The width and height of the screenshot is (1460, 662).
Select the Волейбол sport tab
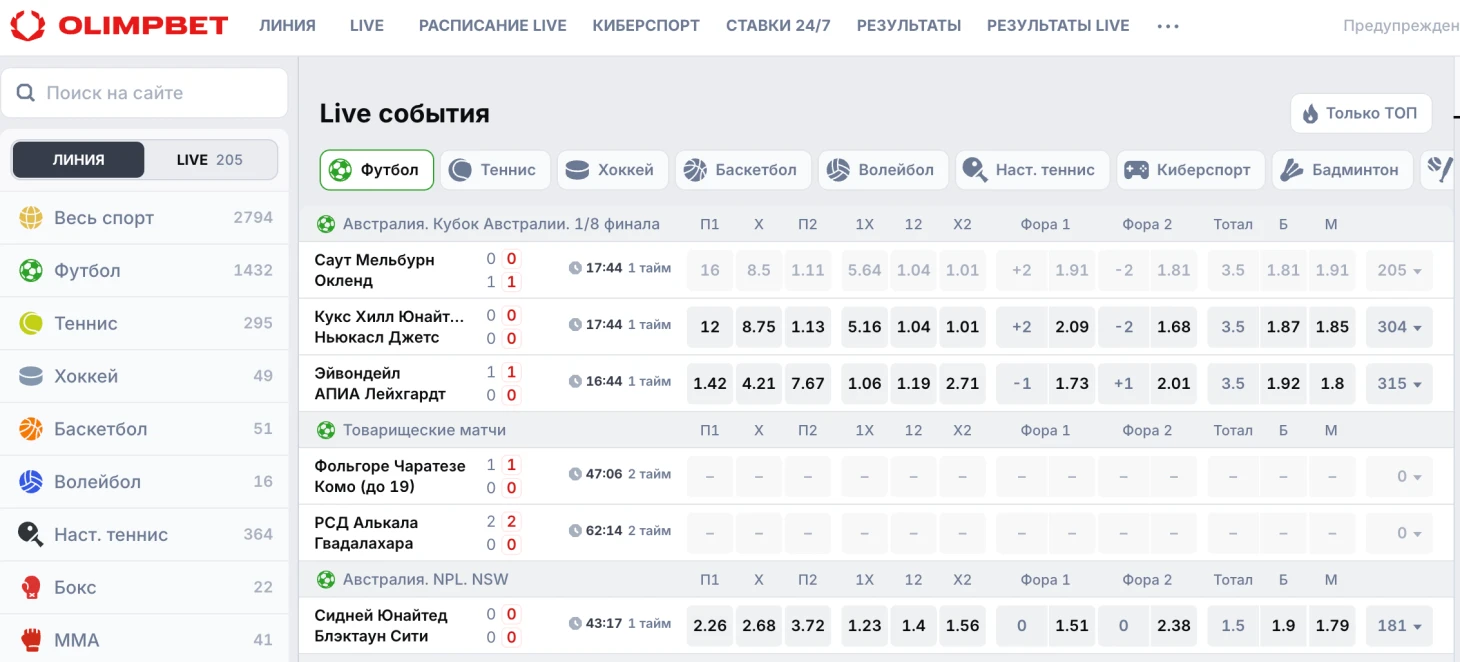[883, 170]
